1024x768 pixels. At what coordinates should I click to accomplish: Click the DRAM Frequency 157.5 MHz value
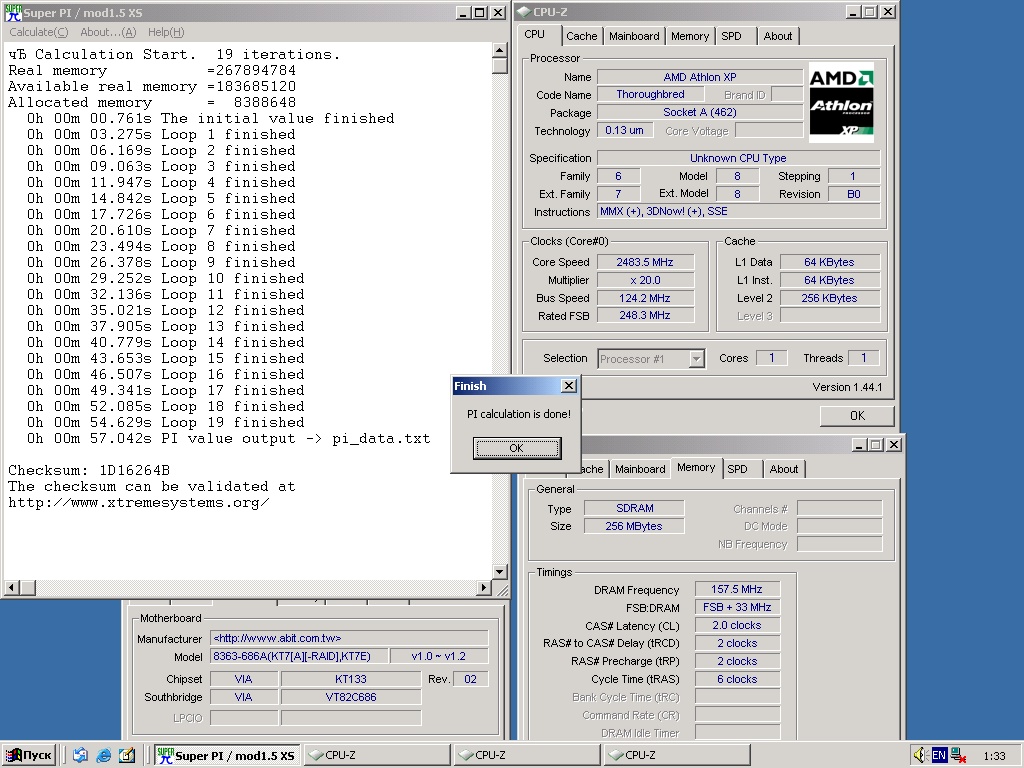click(737, 589)
